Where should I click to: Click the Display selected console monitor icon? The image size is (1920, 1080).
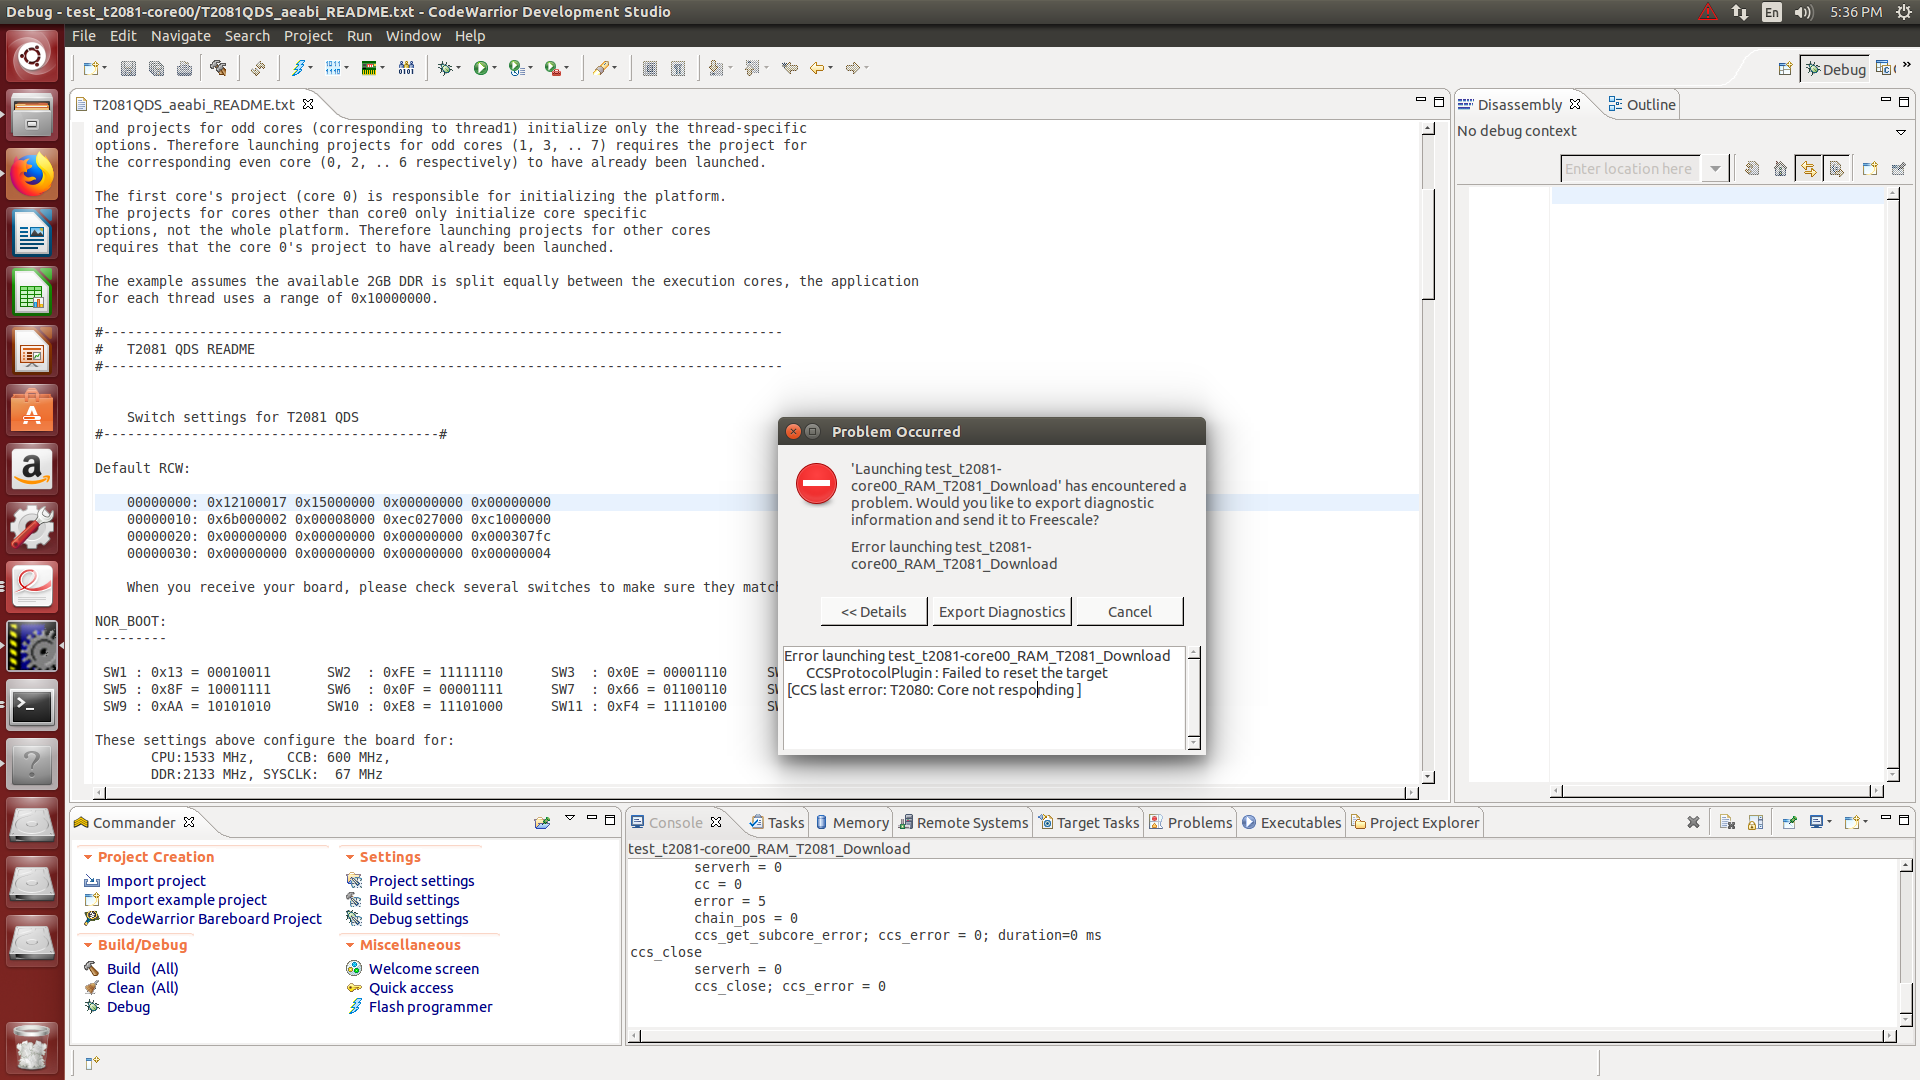click(1817, 822)
